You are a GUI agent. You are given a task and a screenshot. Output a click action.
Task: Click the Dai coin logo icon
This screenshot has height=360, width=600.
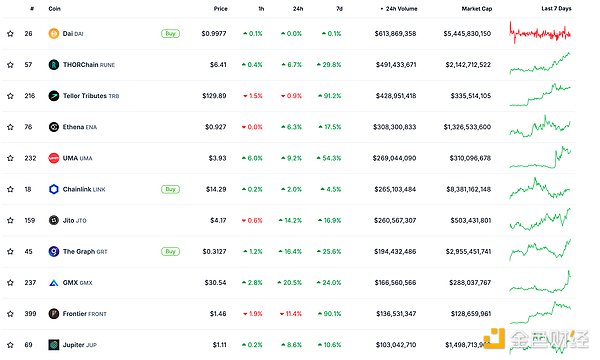click(x=54, y=34)
